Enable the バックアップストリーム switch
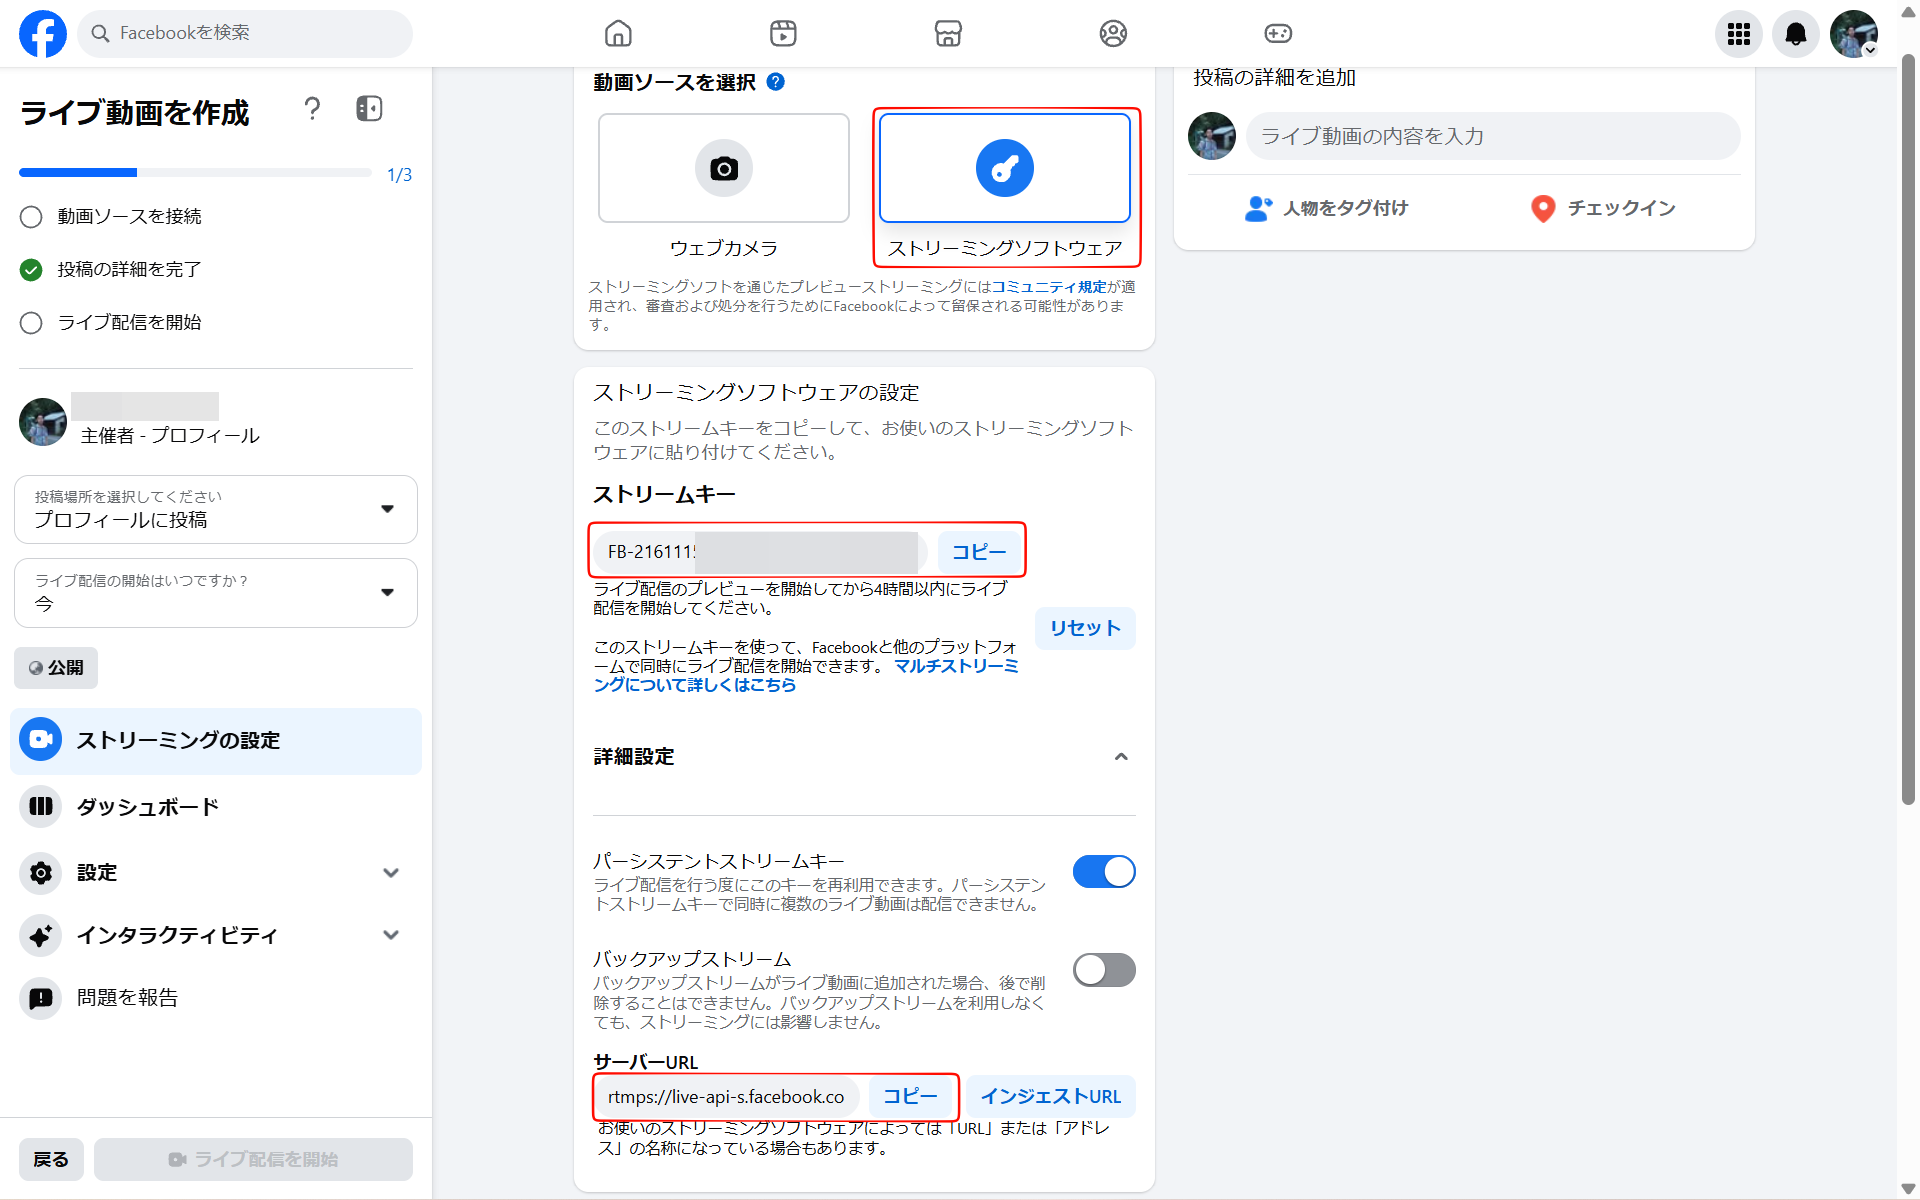 click(1104, 970)
